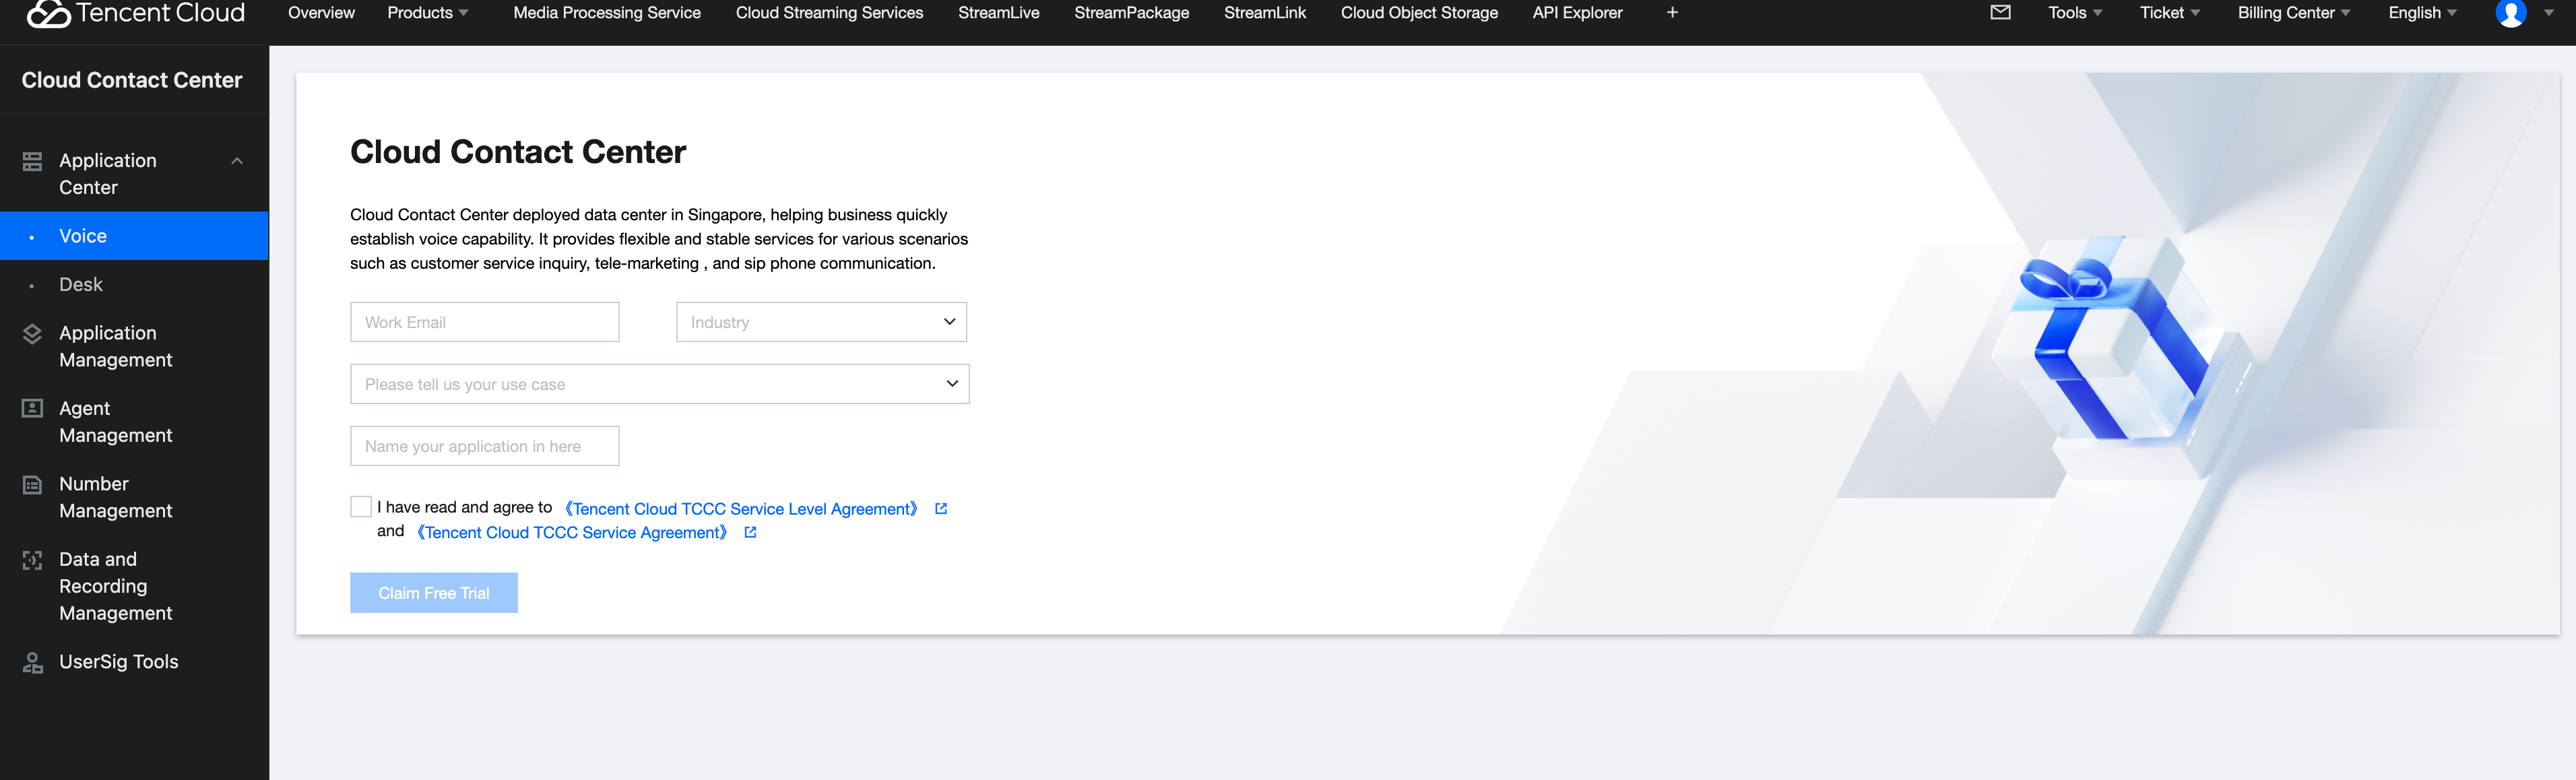
Task: Open Application Management via its sidebar icon
Action: click(x=32, y=334)
